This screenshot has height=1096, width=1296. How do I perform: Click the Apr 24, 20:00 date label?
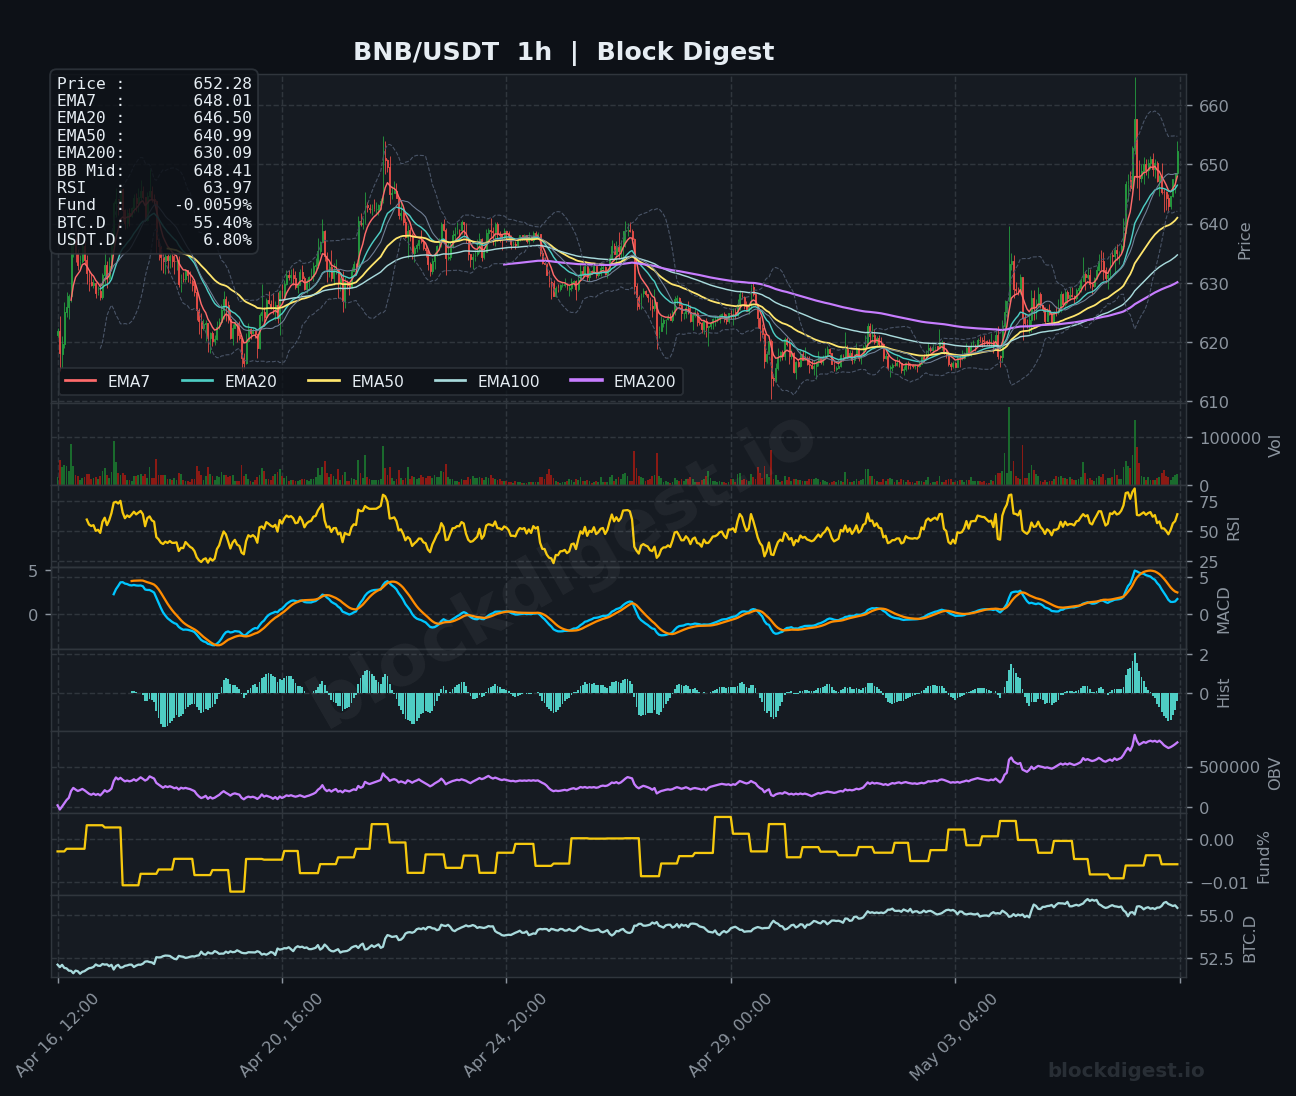point(505,1036)
